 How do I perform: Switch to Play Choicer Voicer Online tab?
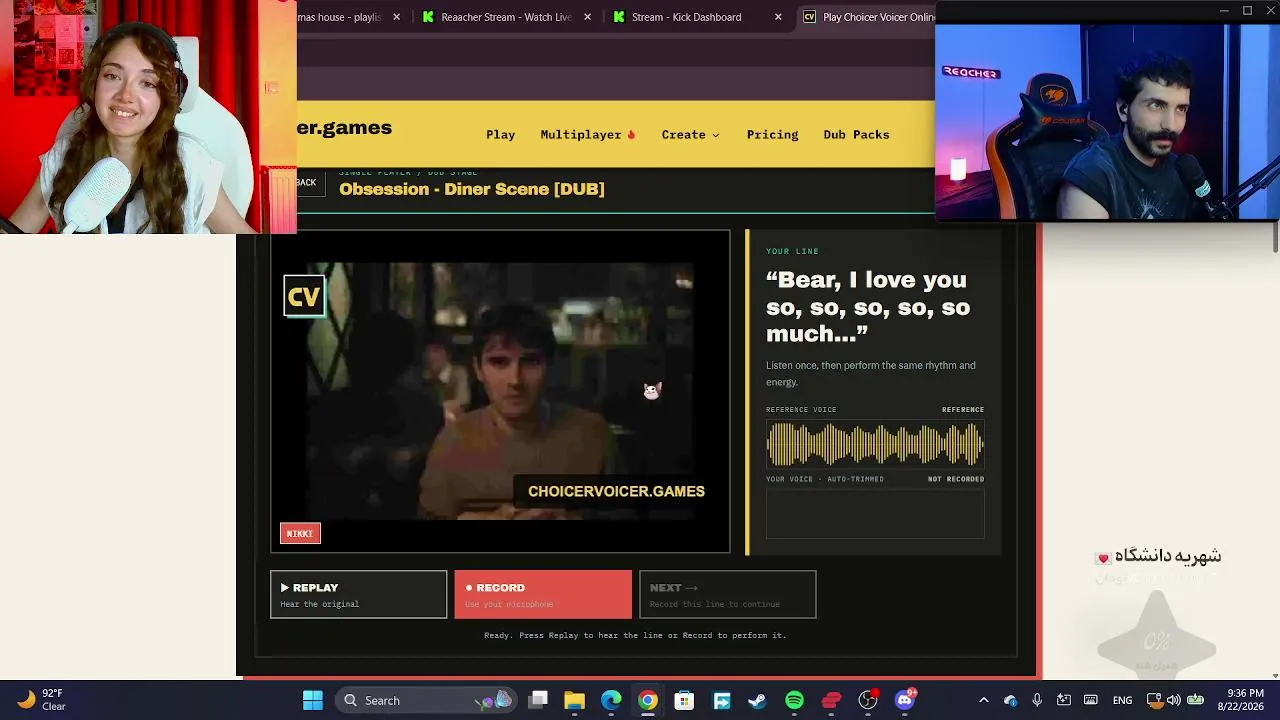click(x=866, y=17)
